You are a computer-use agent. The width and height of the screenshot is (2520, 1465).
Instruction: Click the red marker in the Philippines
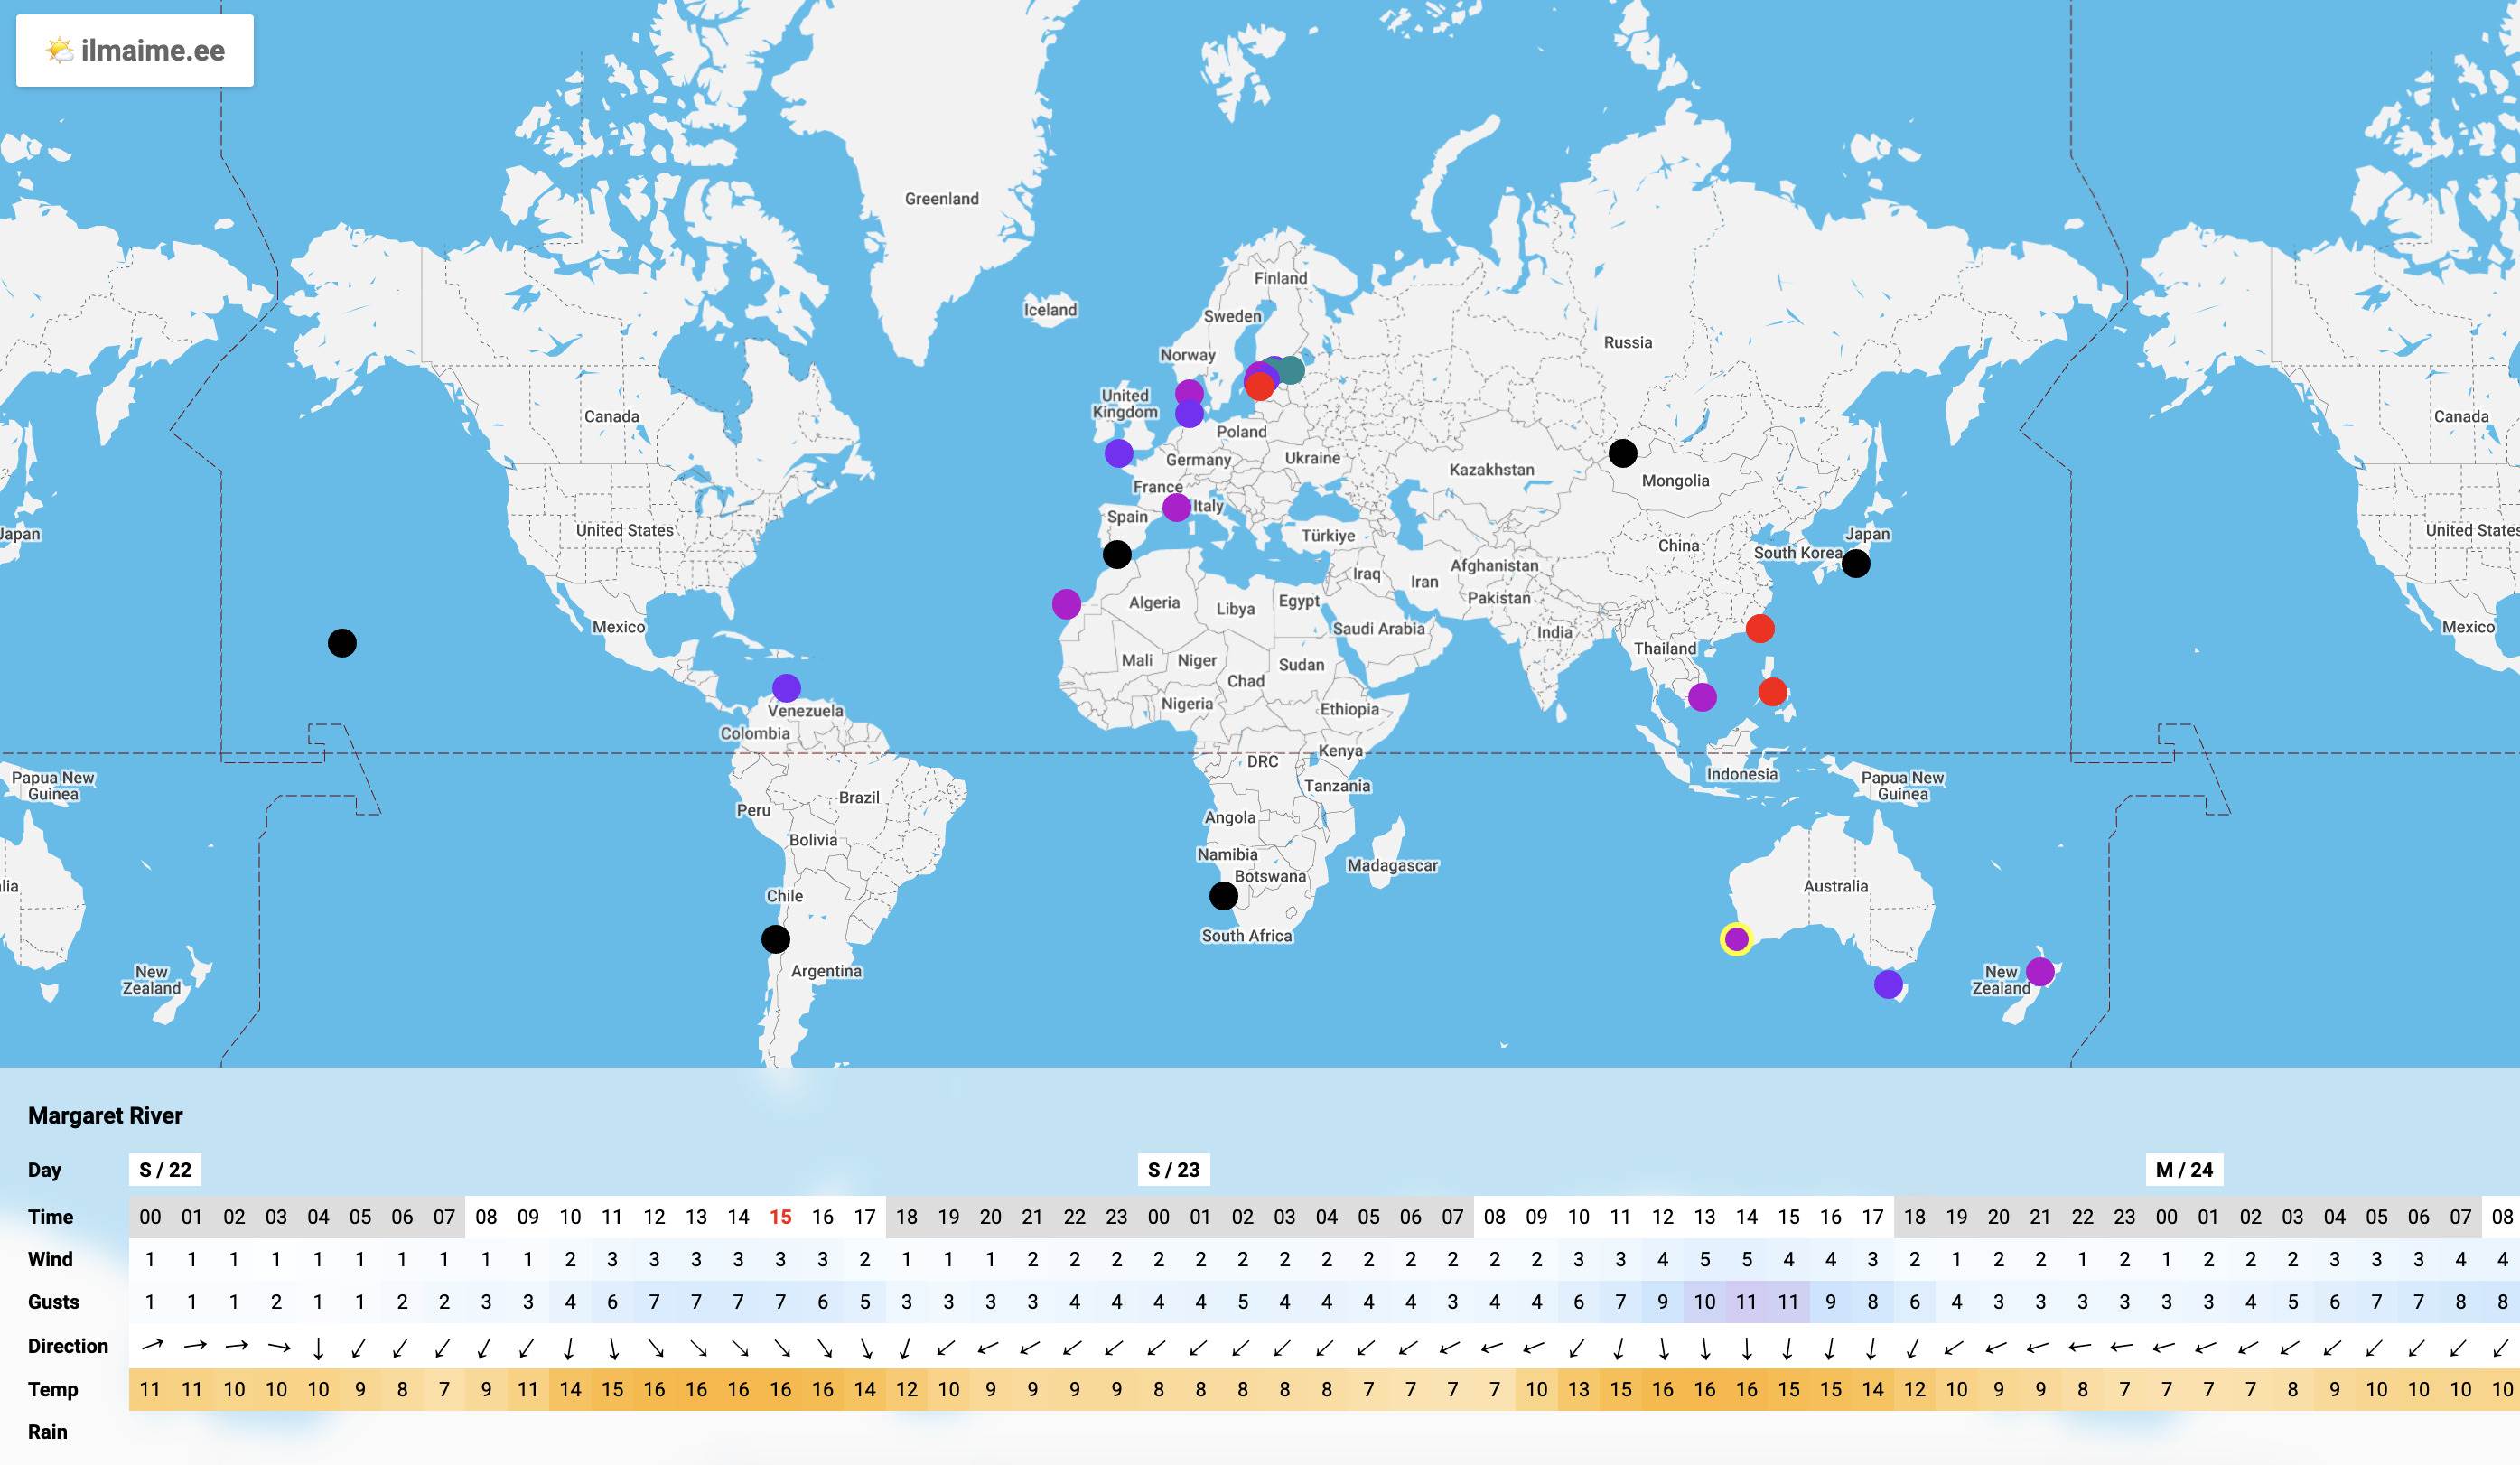1772,691
